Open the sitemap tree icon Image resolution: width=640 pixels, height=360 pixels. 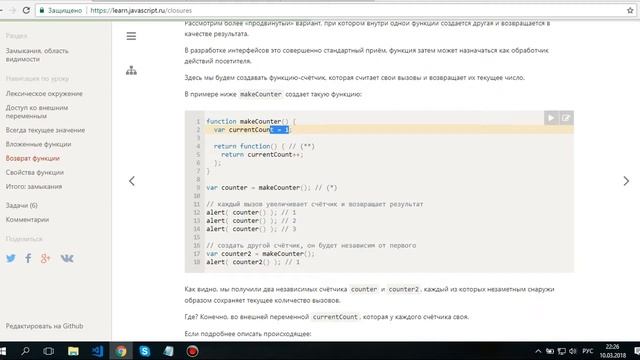[131, 71]
